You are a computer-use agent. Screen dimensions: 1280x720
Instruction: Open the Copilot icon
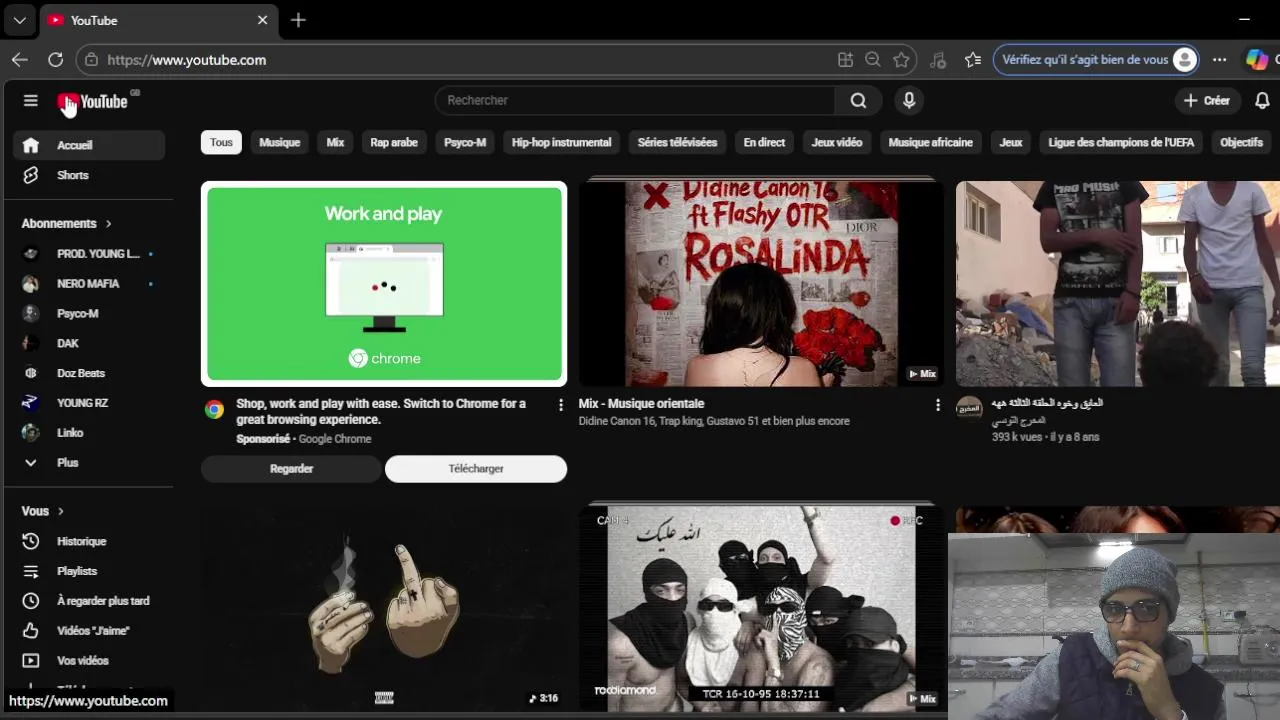[x=1256, y=60]
